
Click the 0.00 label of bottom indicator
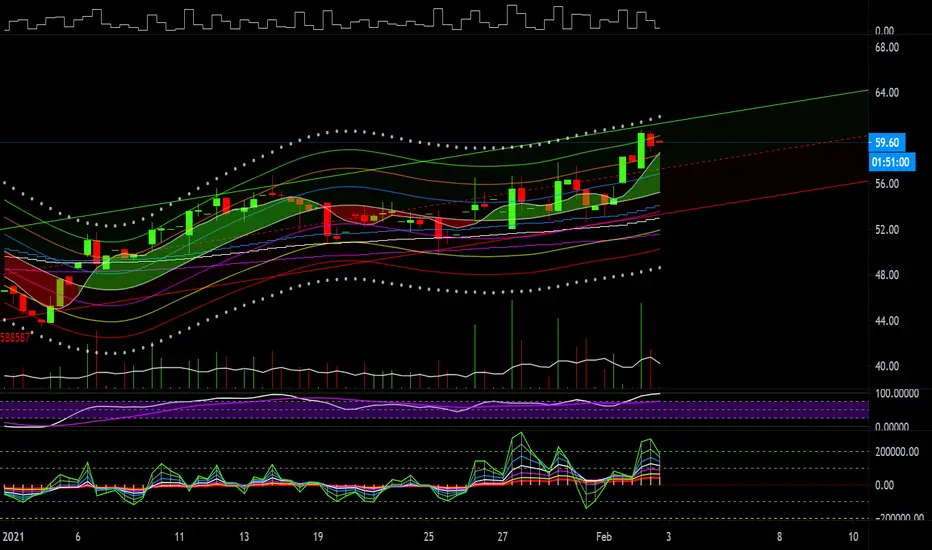pos(884,485)
